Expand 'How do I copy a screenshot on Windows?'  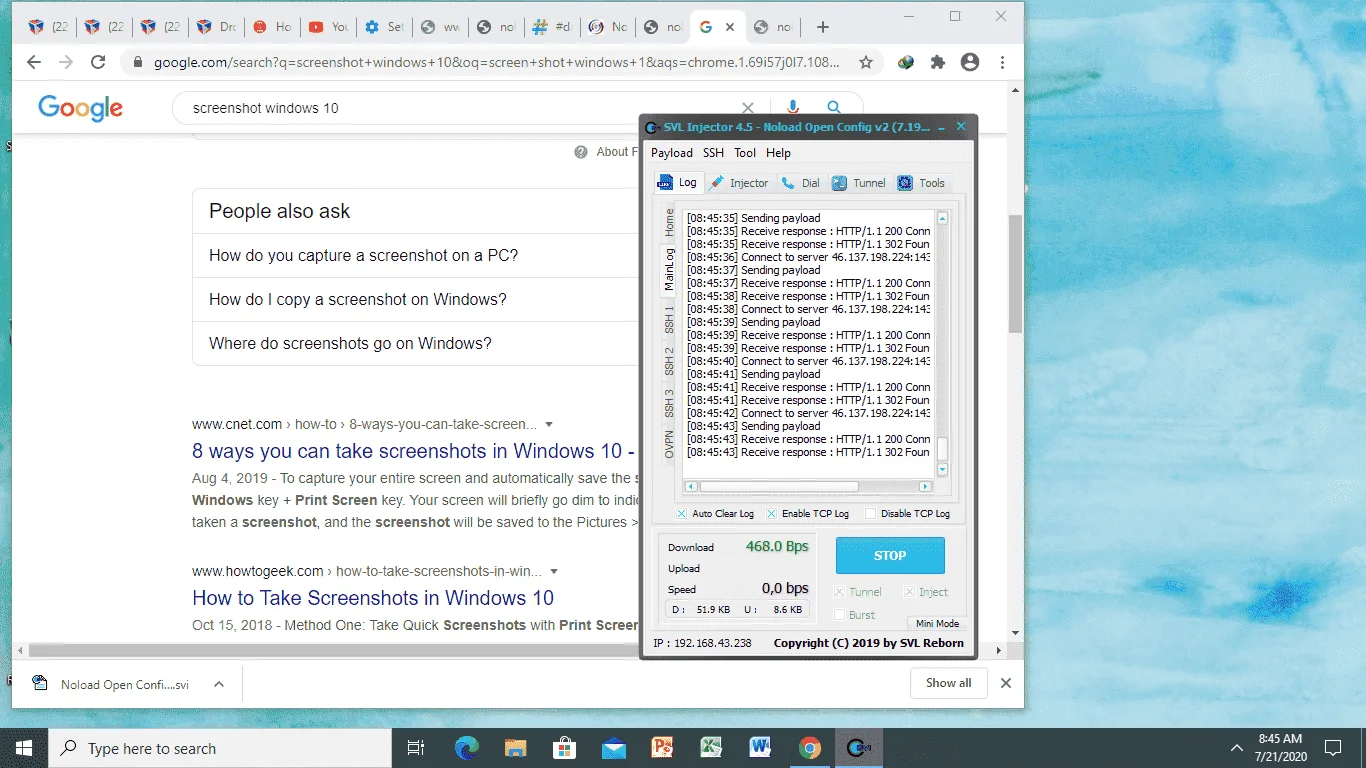coord(416,299)
